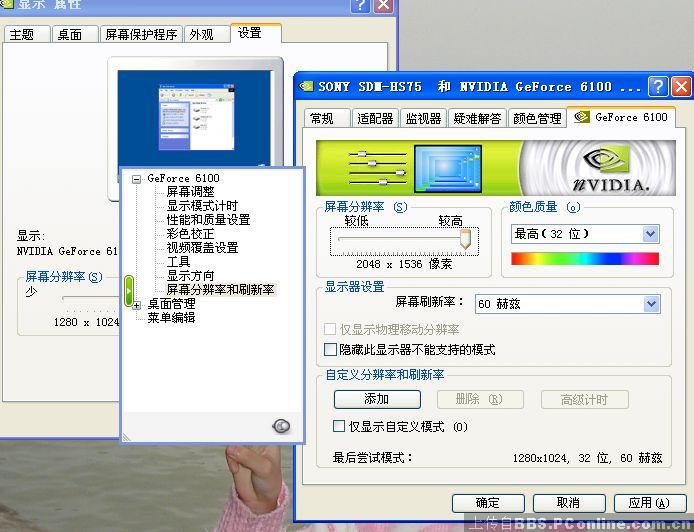Select 屏幕分辨率和刷新率 in the tree
694x532 pixels.
point(220,289)
